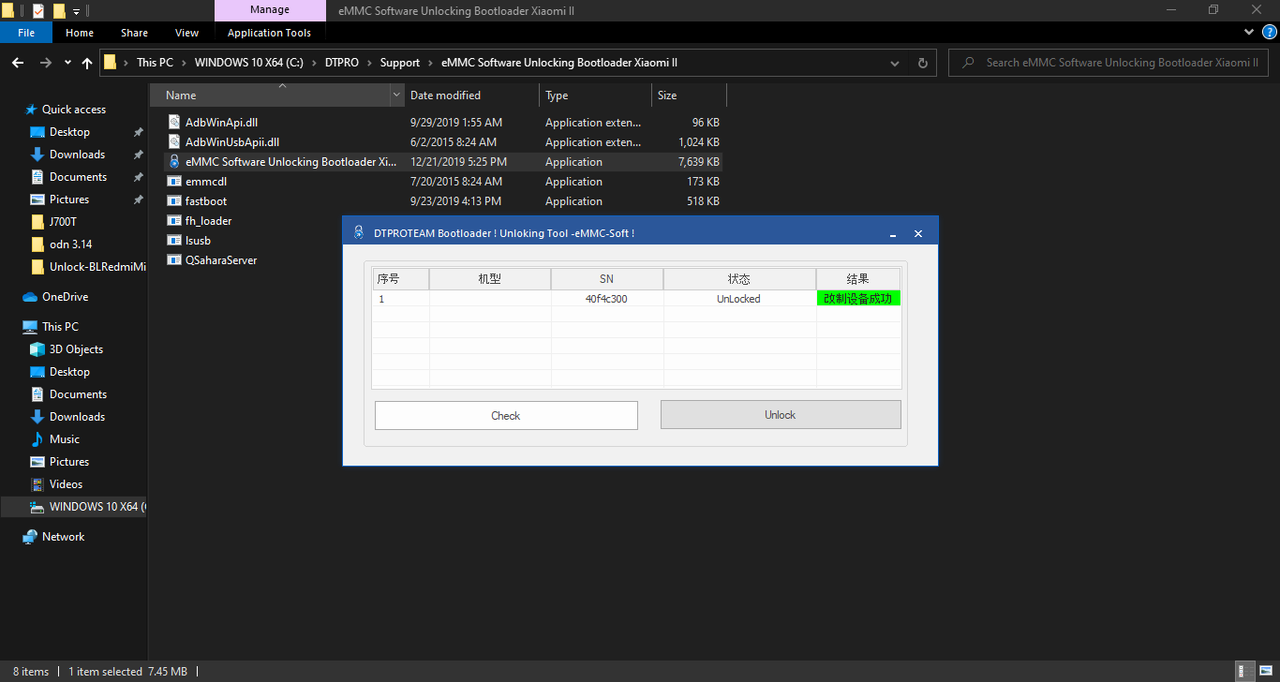Select the AdbWinApi.dll file
This screenshot has width=1280, height=682.
(221, 122)
